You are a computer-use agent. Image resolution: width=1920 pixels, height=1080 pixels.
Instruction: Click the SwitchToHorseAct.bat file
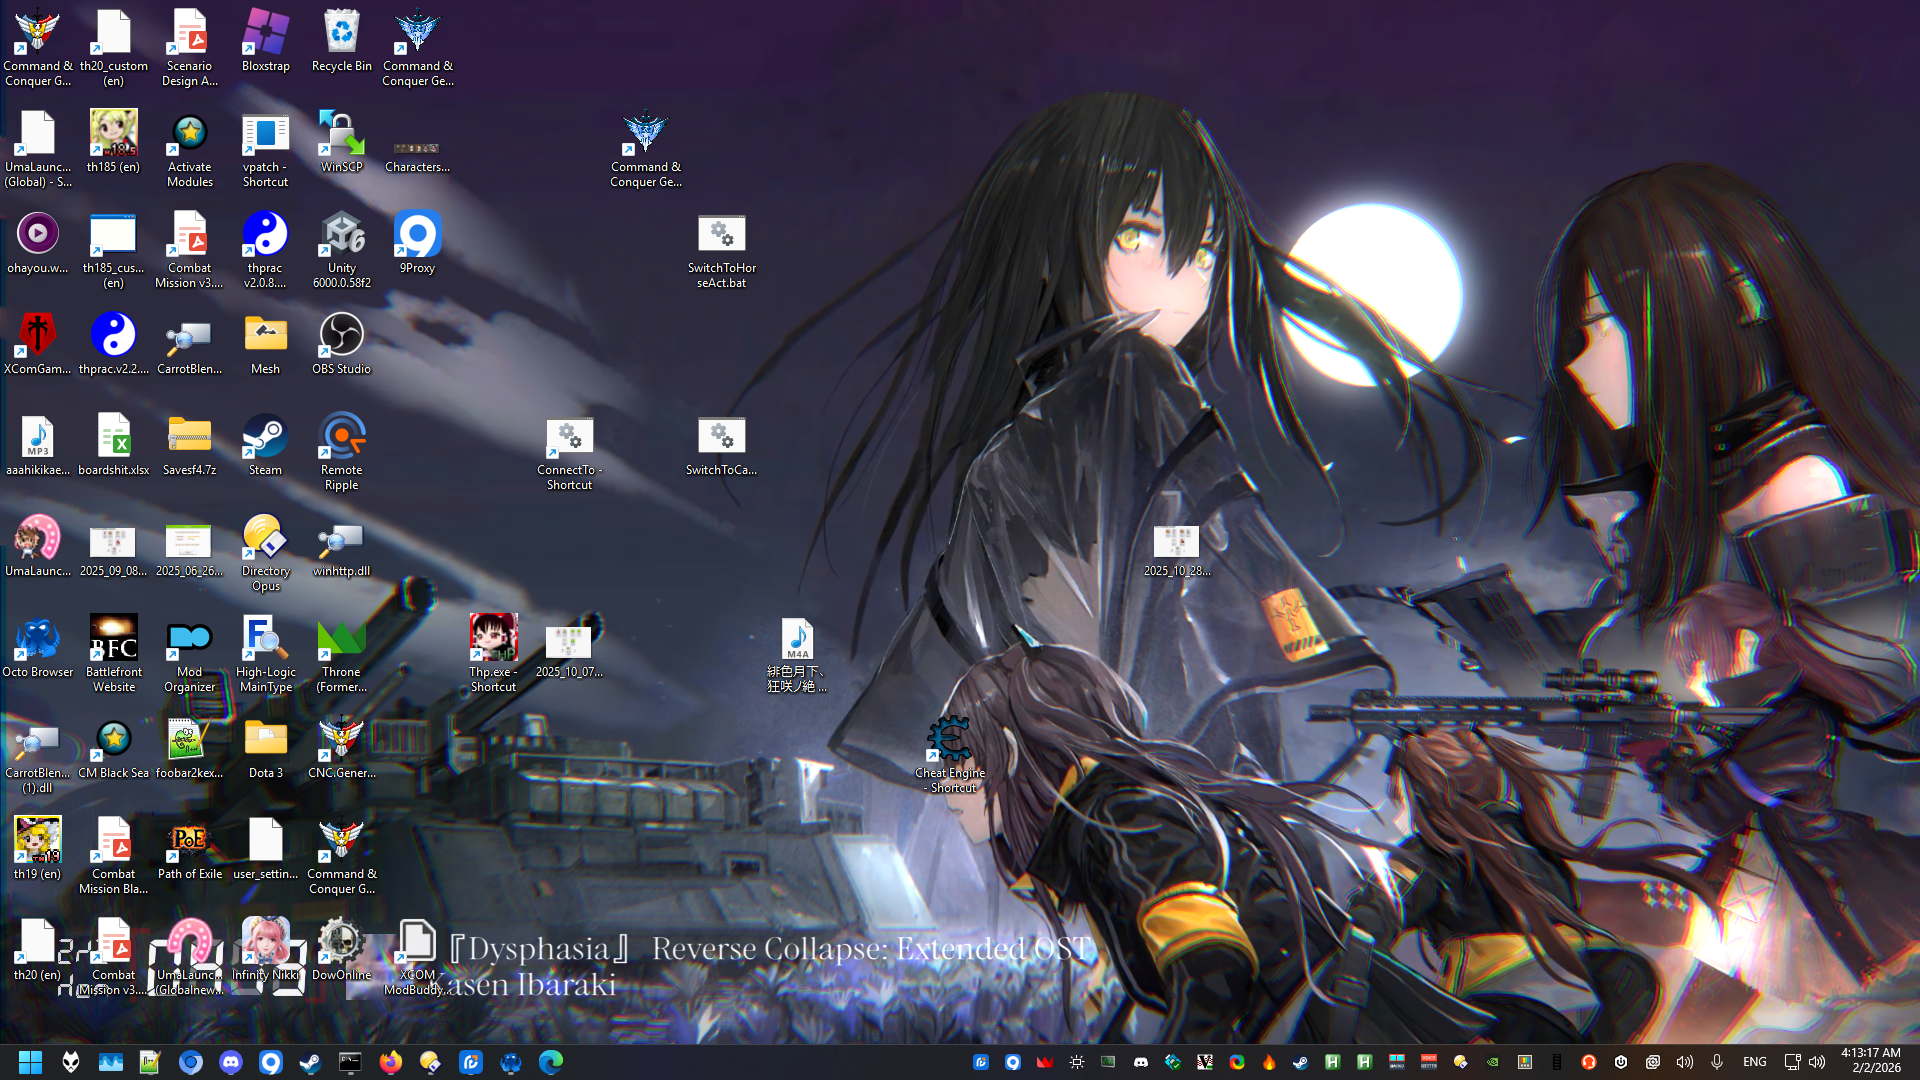(x=721, y=235)
